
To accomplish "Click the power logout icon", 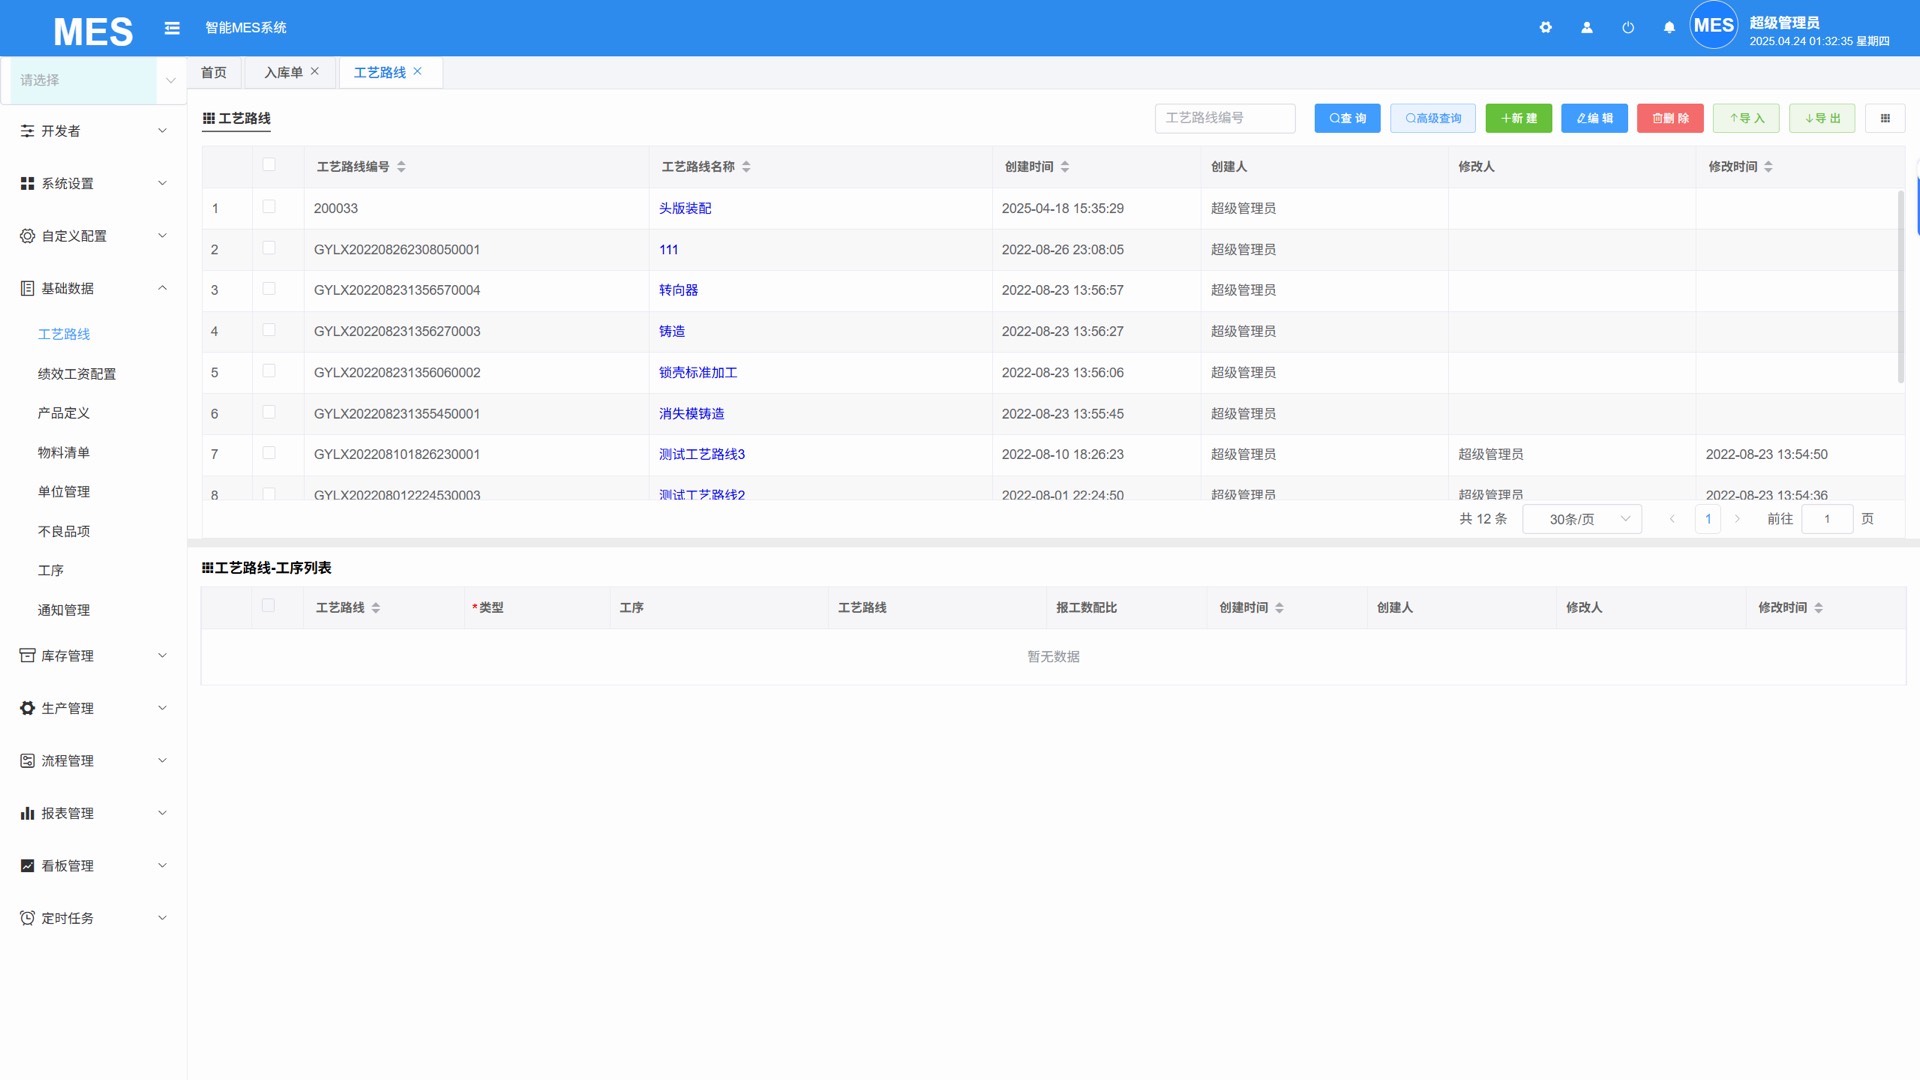I will pyautogui.click(x=1627, y=28).
